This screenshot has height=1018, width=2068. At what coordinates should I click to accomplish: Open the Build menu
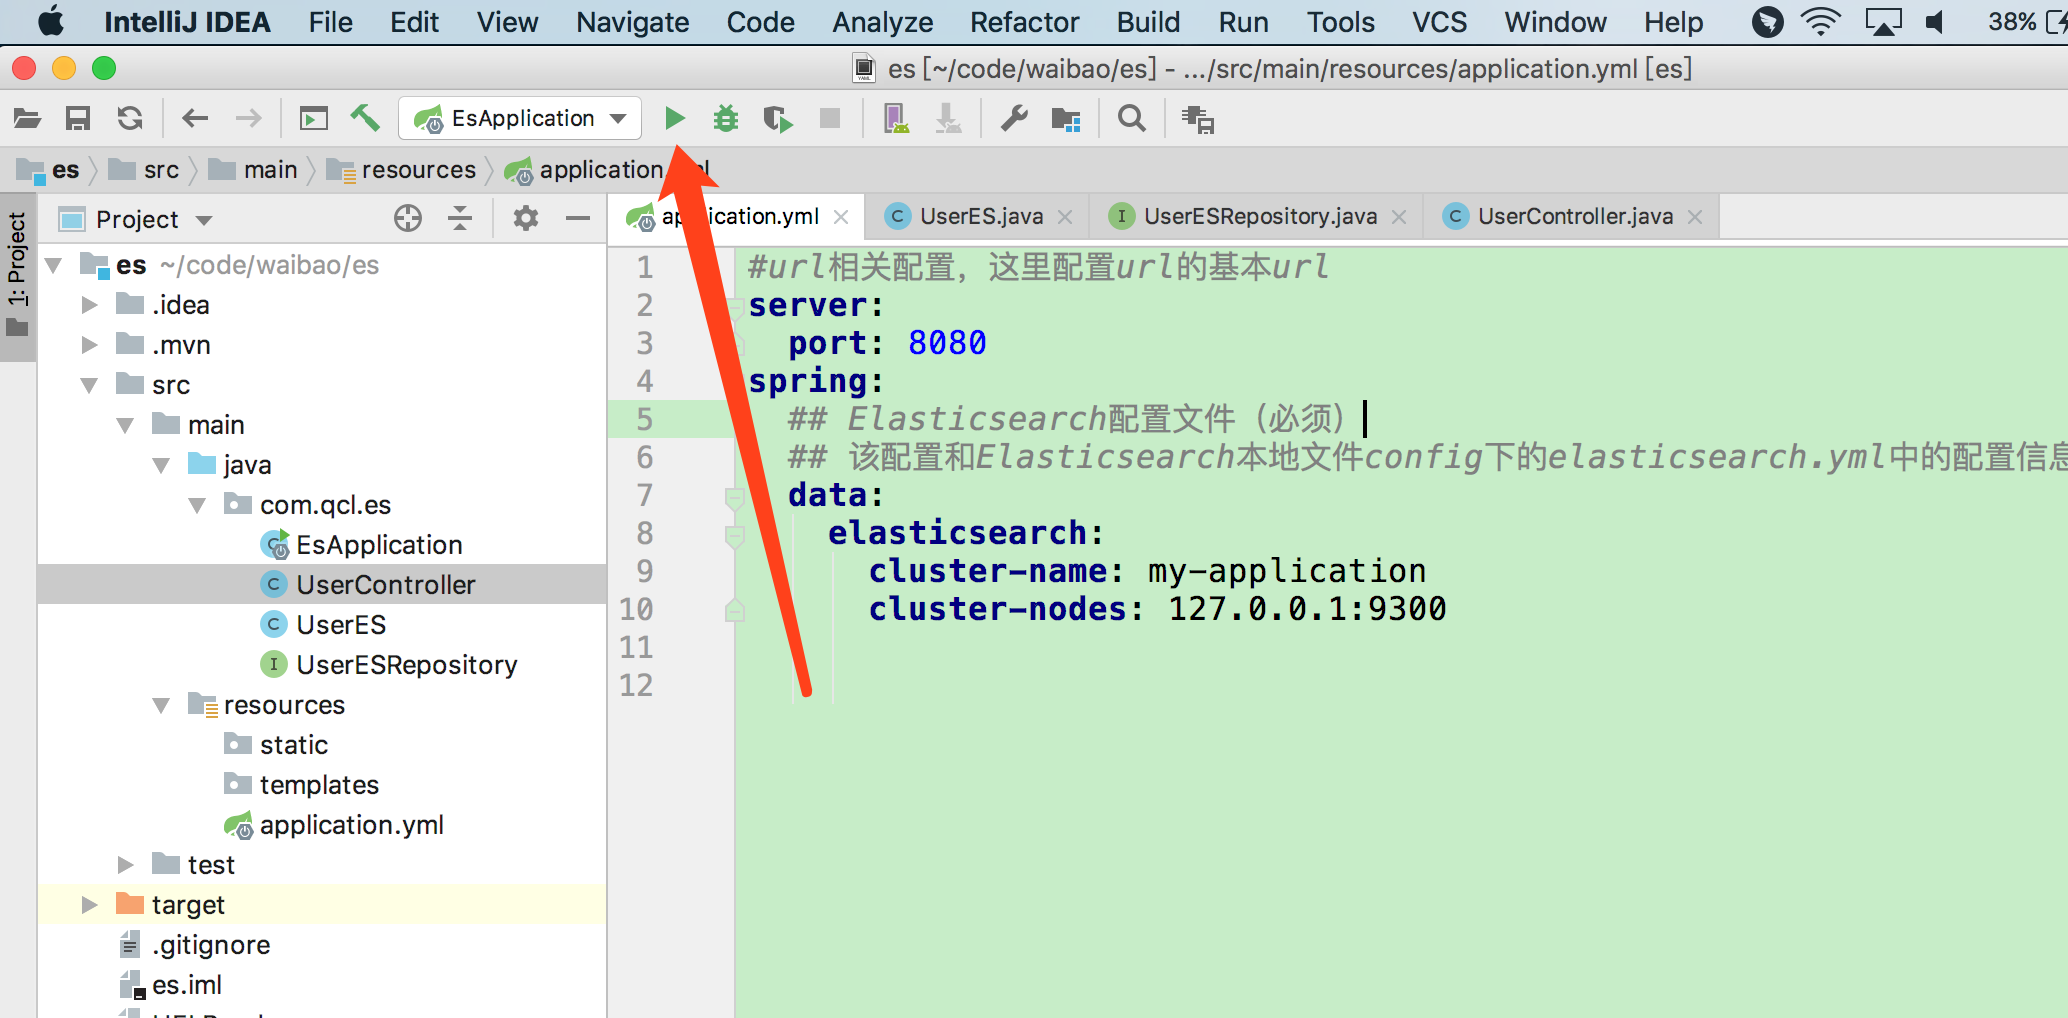pyautogui.click(x=1148, y=22)
